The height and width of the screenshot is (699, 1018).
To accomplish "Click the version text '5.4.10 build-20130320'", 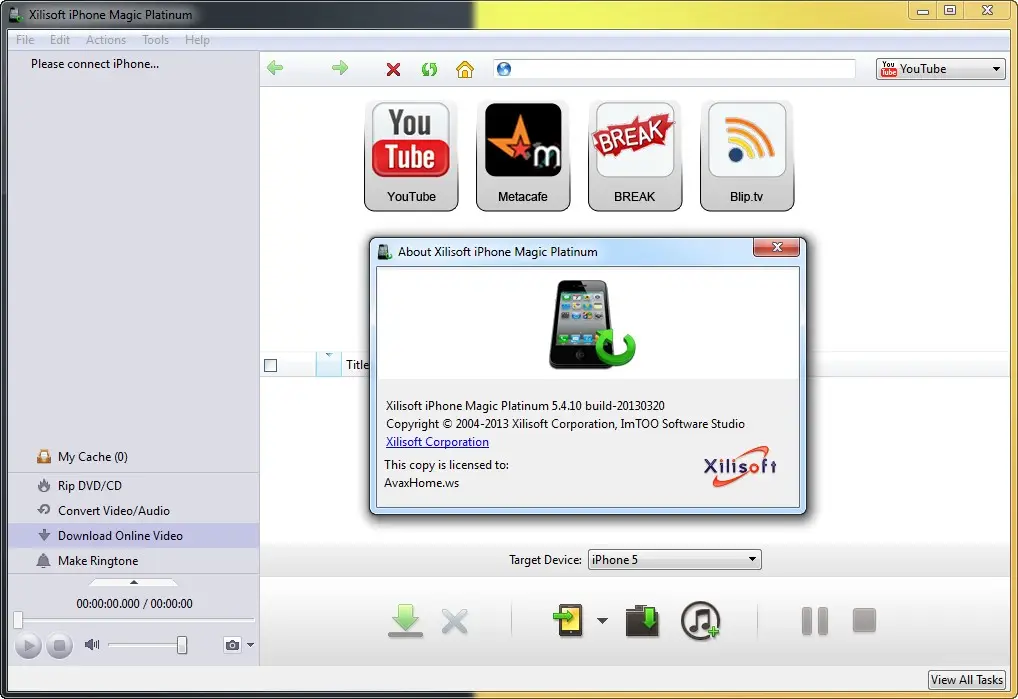I will coord(608,406).
